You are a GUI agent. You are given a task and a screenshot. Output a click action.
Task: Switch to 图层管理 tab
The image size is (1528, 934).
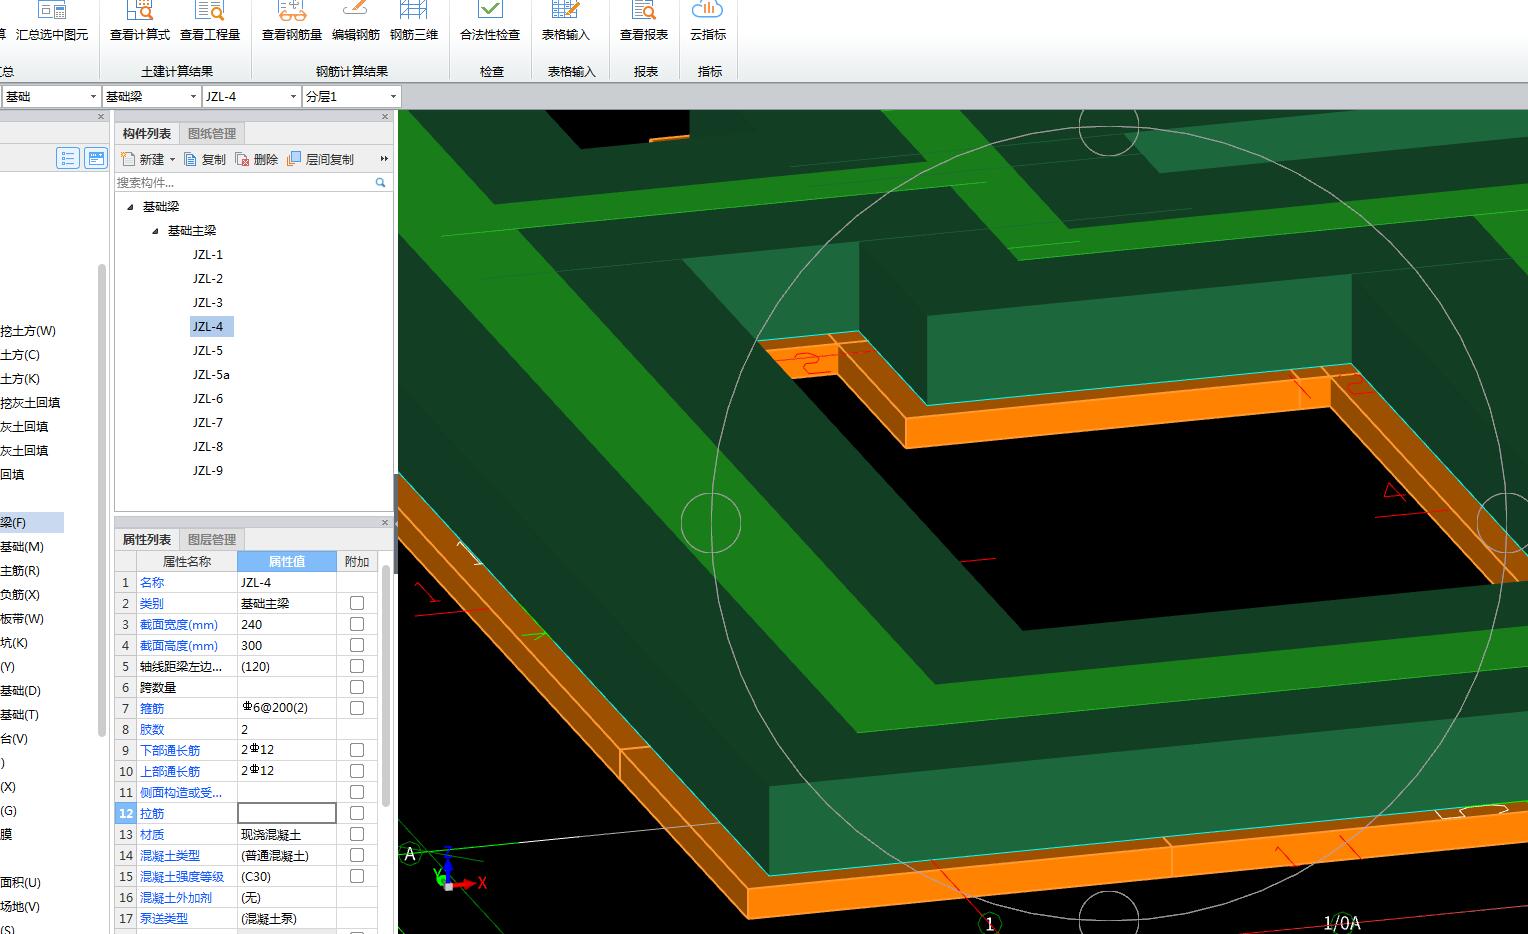tap(212, 540)
